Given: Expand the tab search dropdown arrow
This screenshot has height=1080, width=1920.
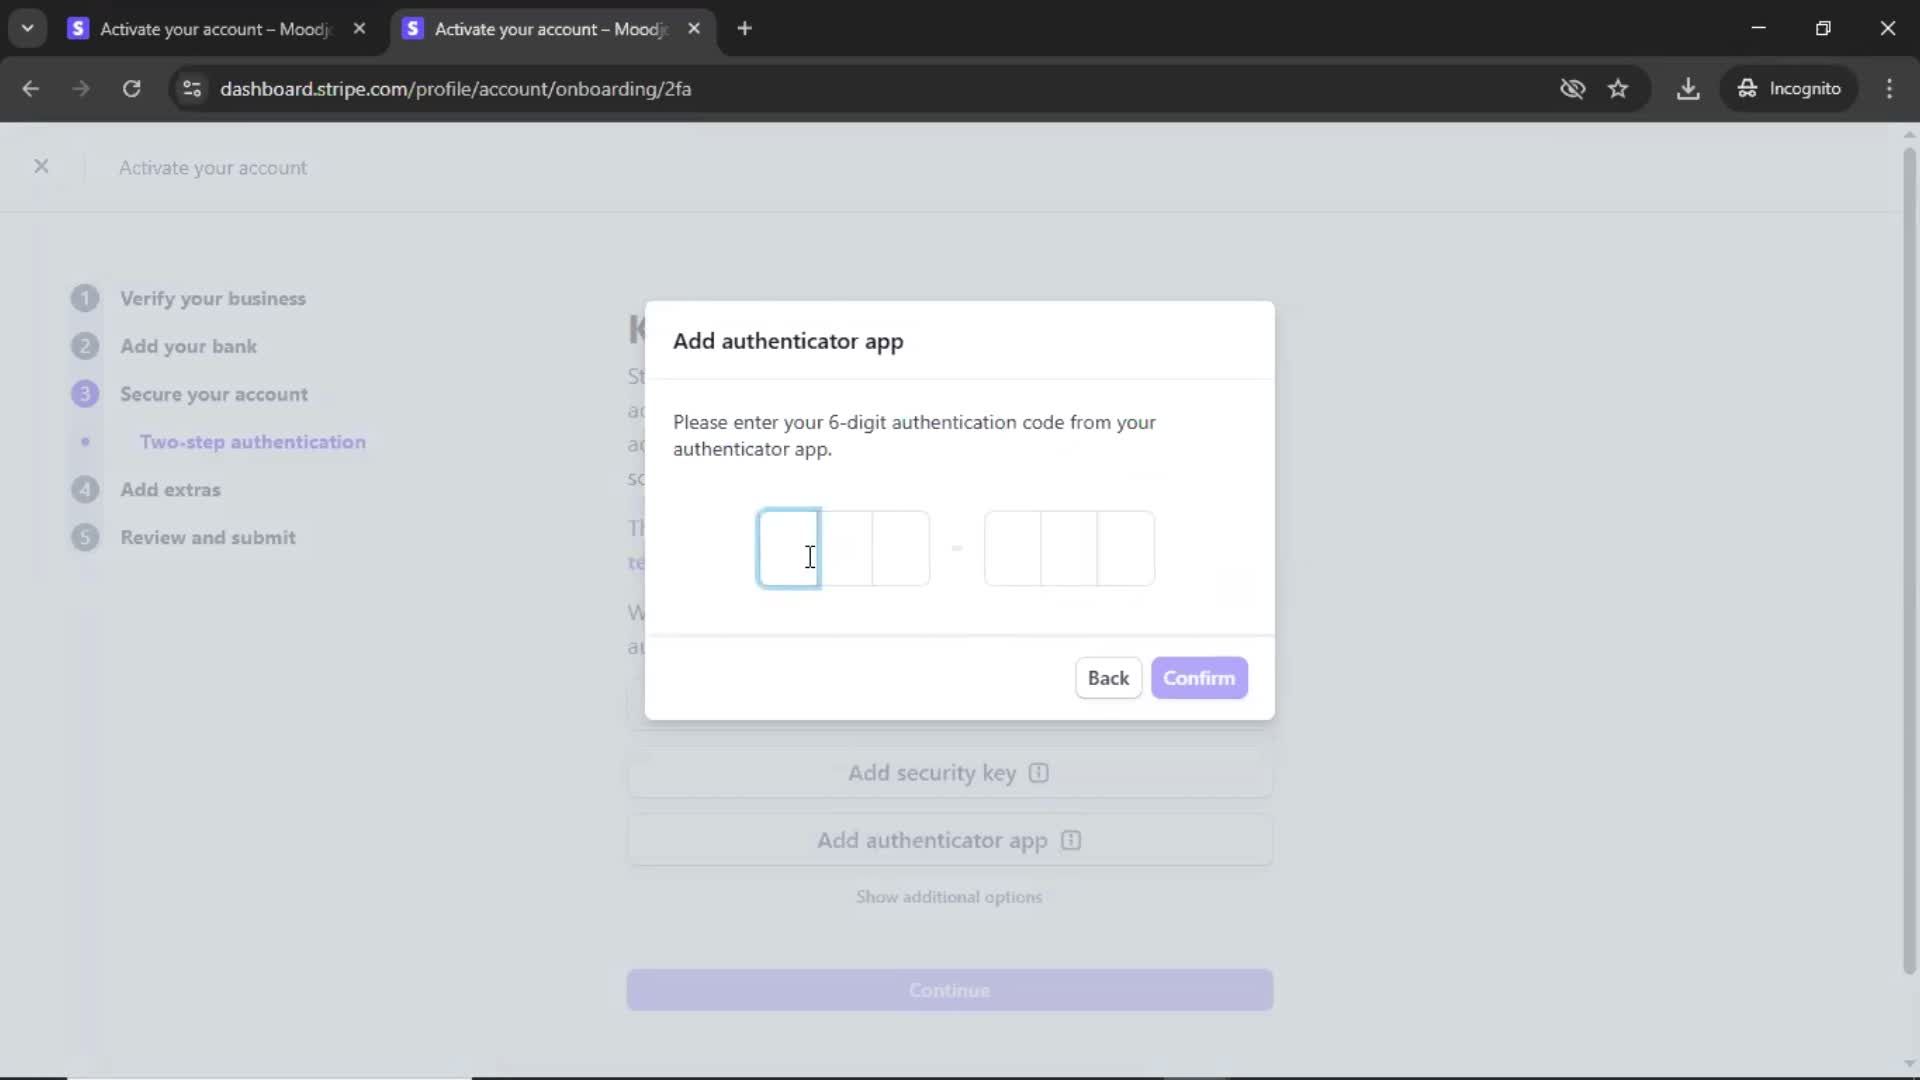Looking at the screenshot, I should (27, 28).
